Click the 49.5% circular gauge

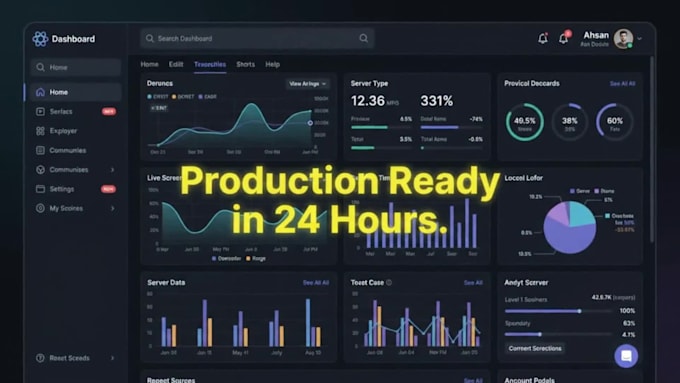click(525, 122)
